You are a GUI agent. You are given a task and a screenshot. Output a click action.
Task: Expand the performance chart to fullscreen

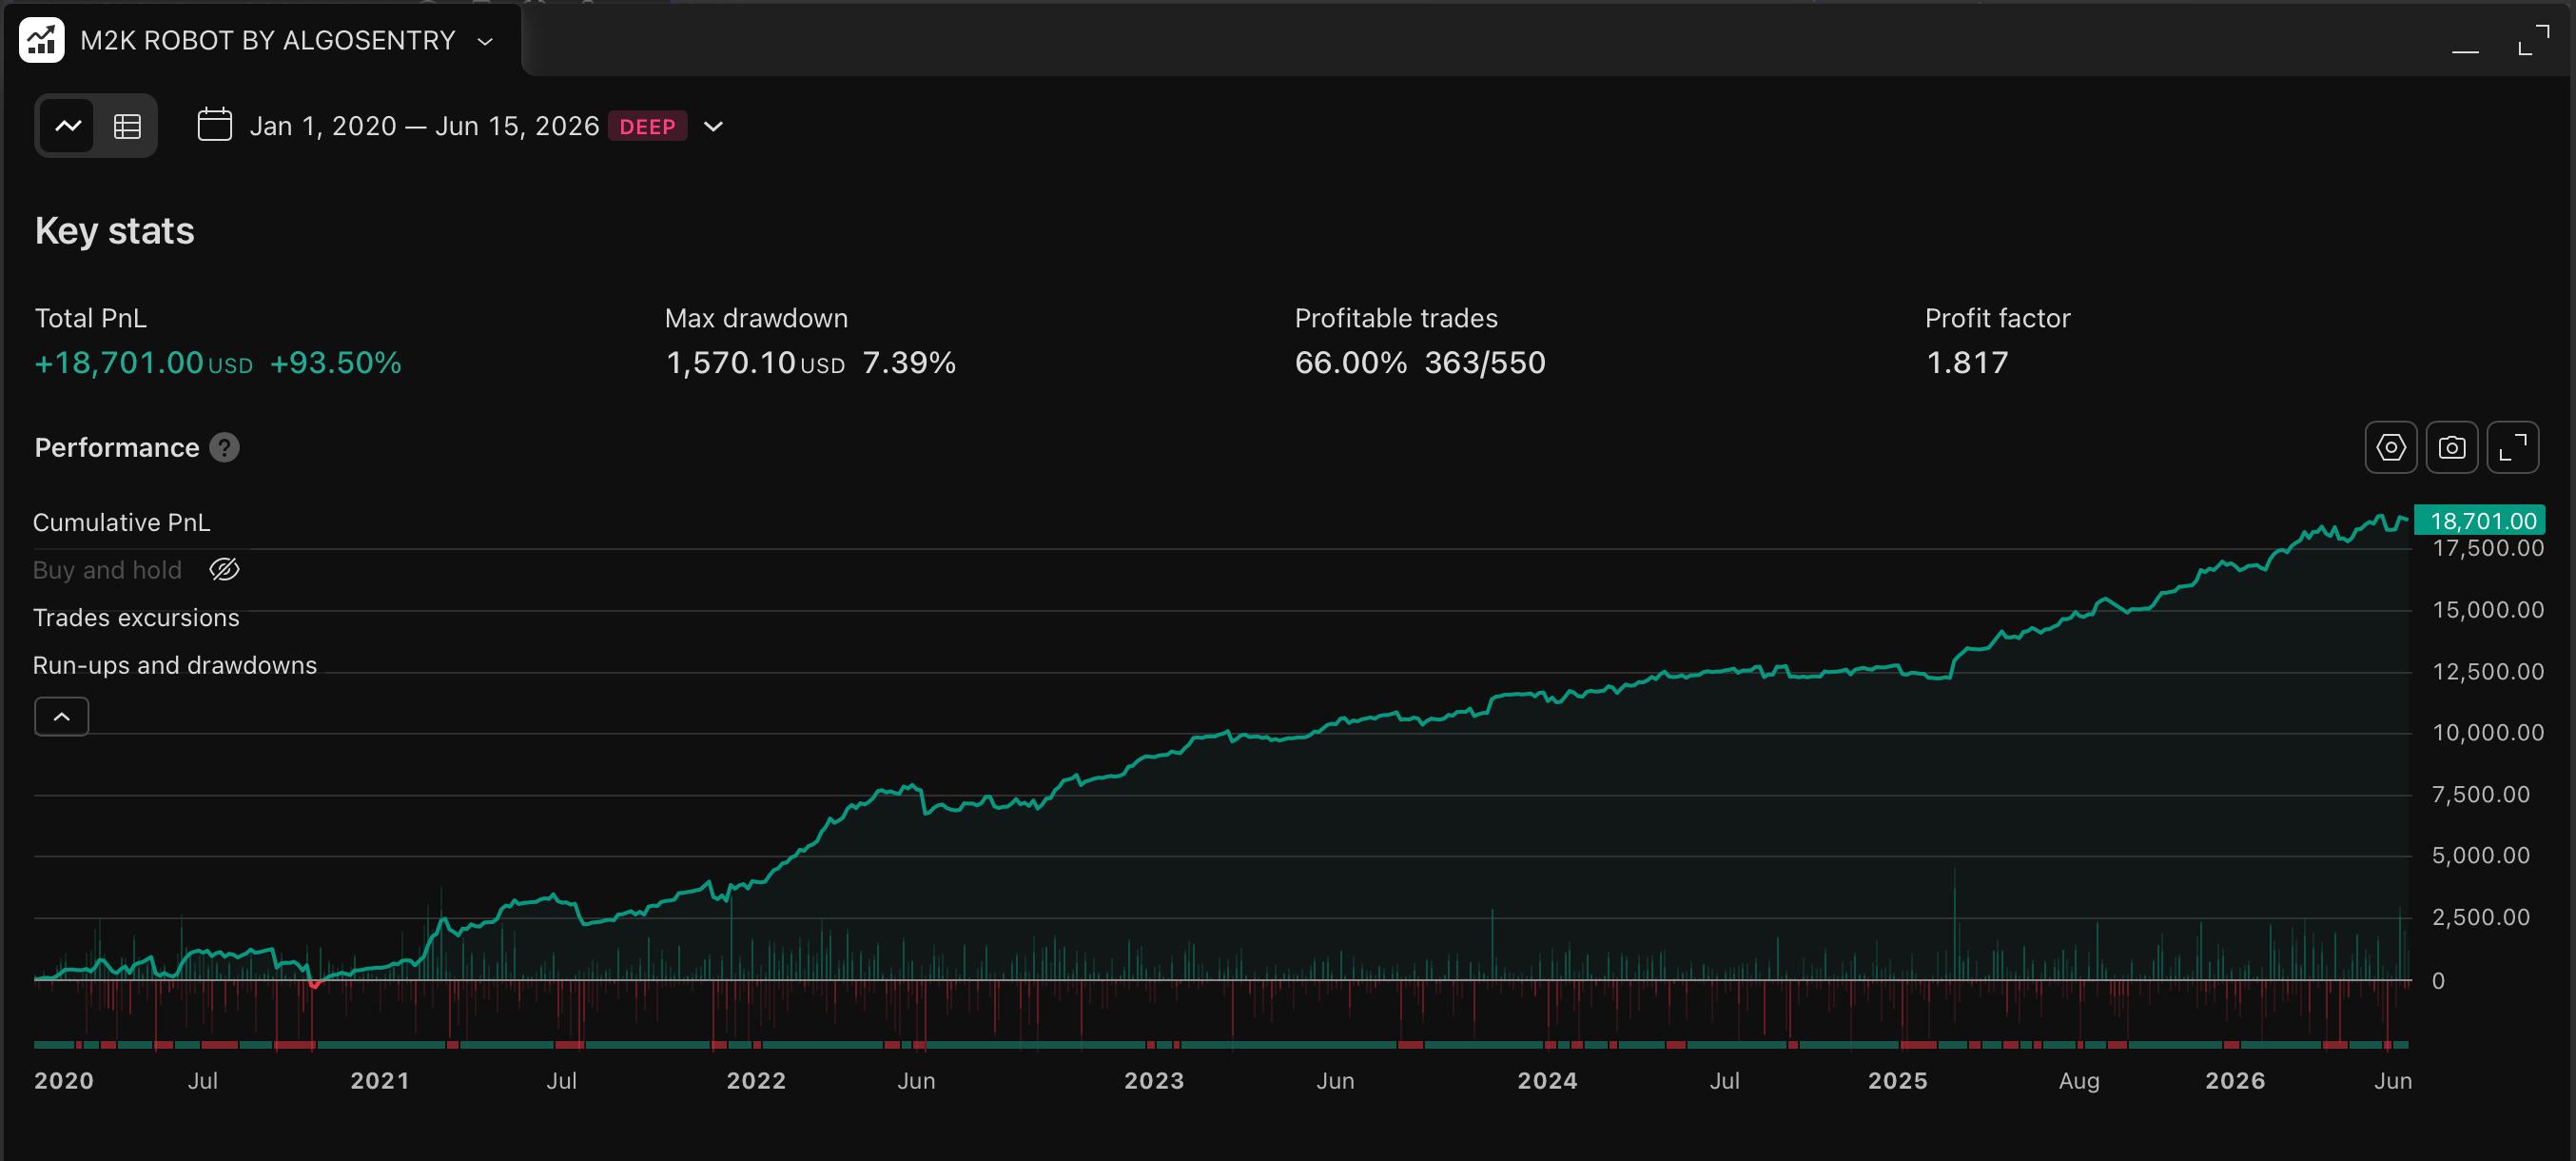tap(2513, 447)
